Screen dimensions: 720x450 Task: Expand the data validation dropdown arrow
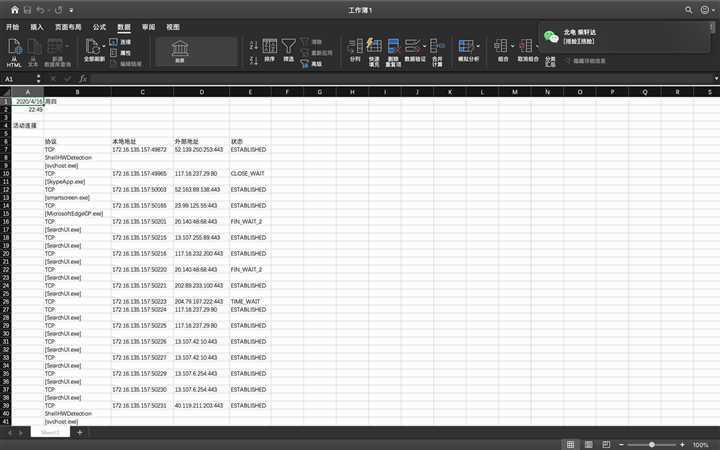[x=424, y=46]
